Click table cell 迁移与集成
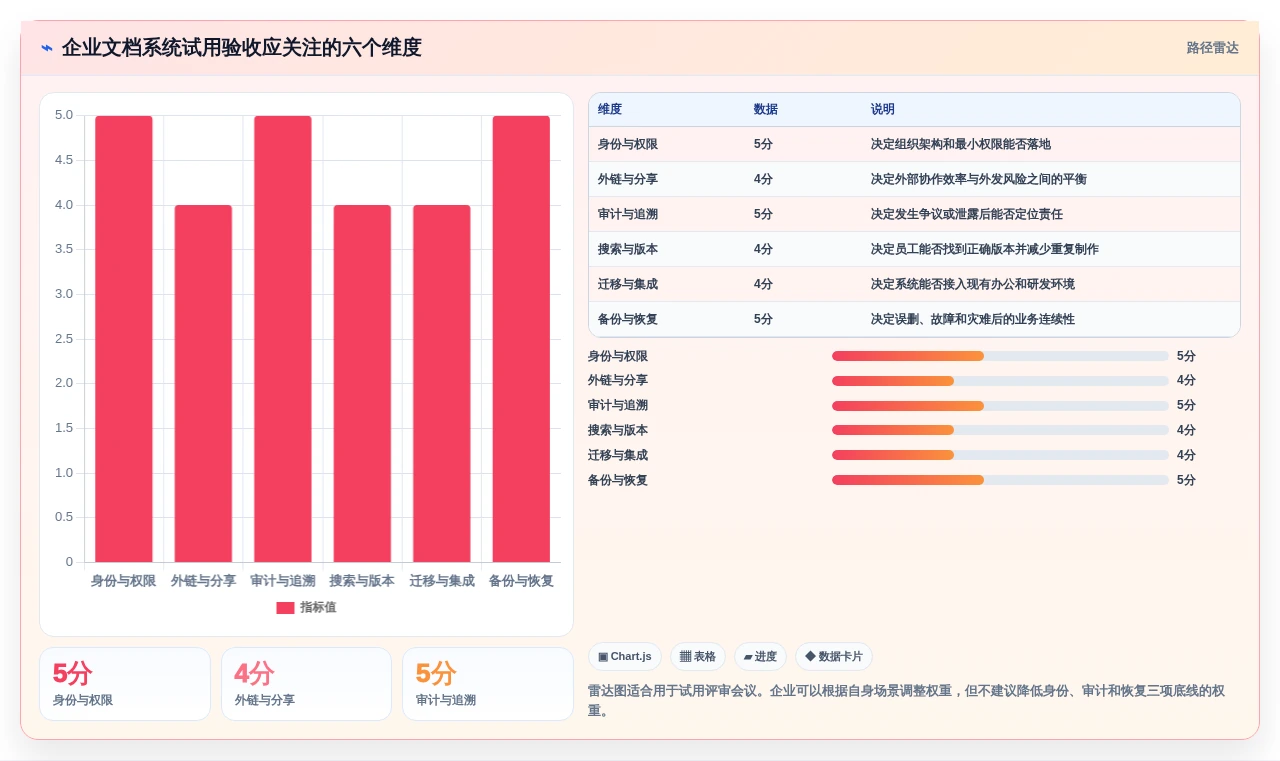The height and width of the screenshot is (761, 1280). pyautogui.click(x=628, y=284)
